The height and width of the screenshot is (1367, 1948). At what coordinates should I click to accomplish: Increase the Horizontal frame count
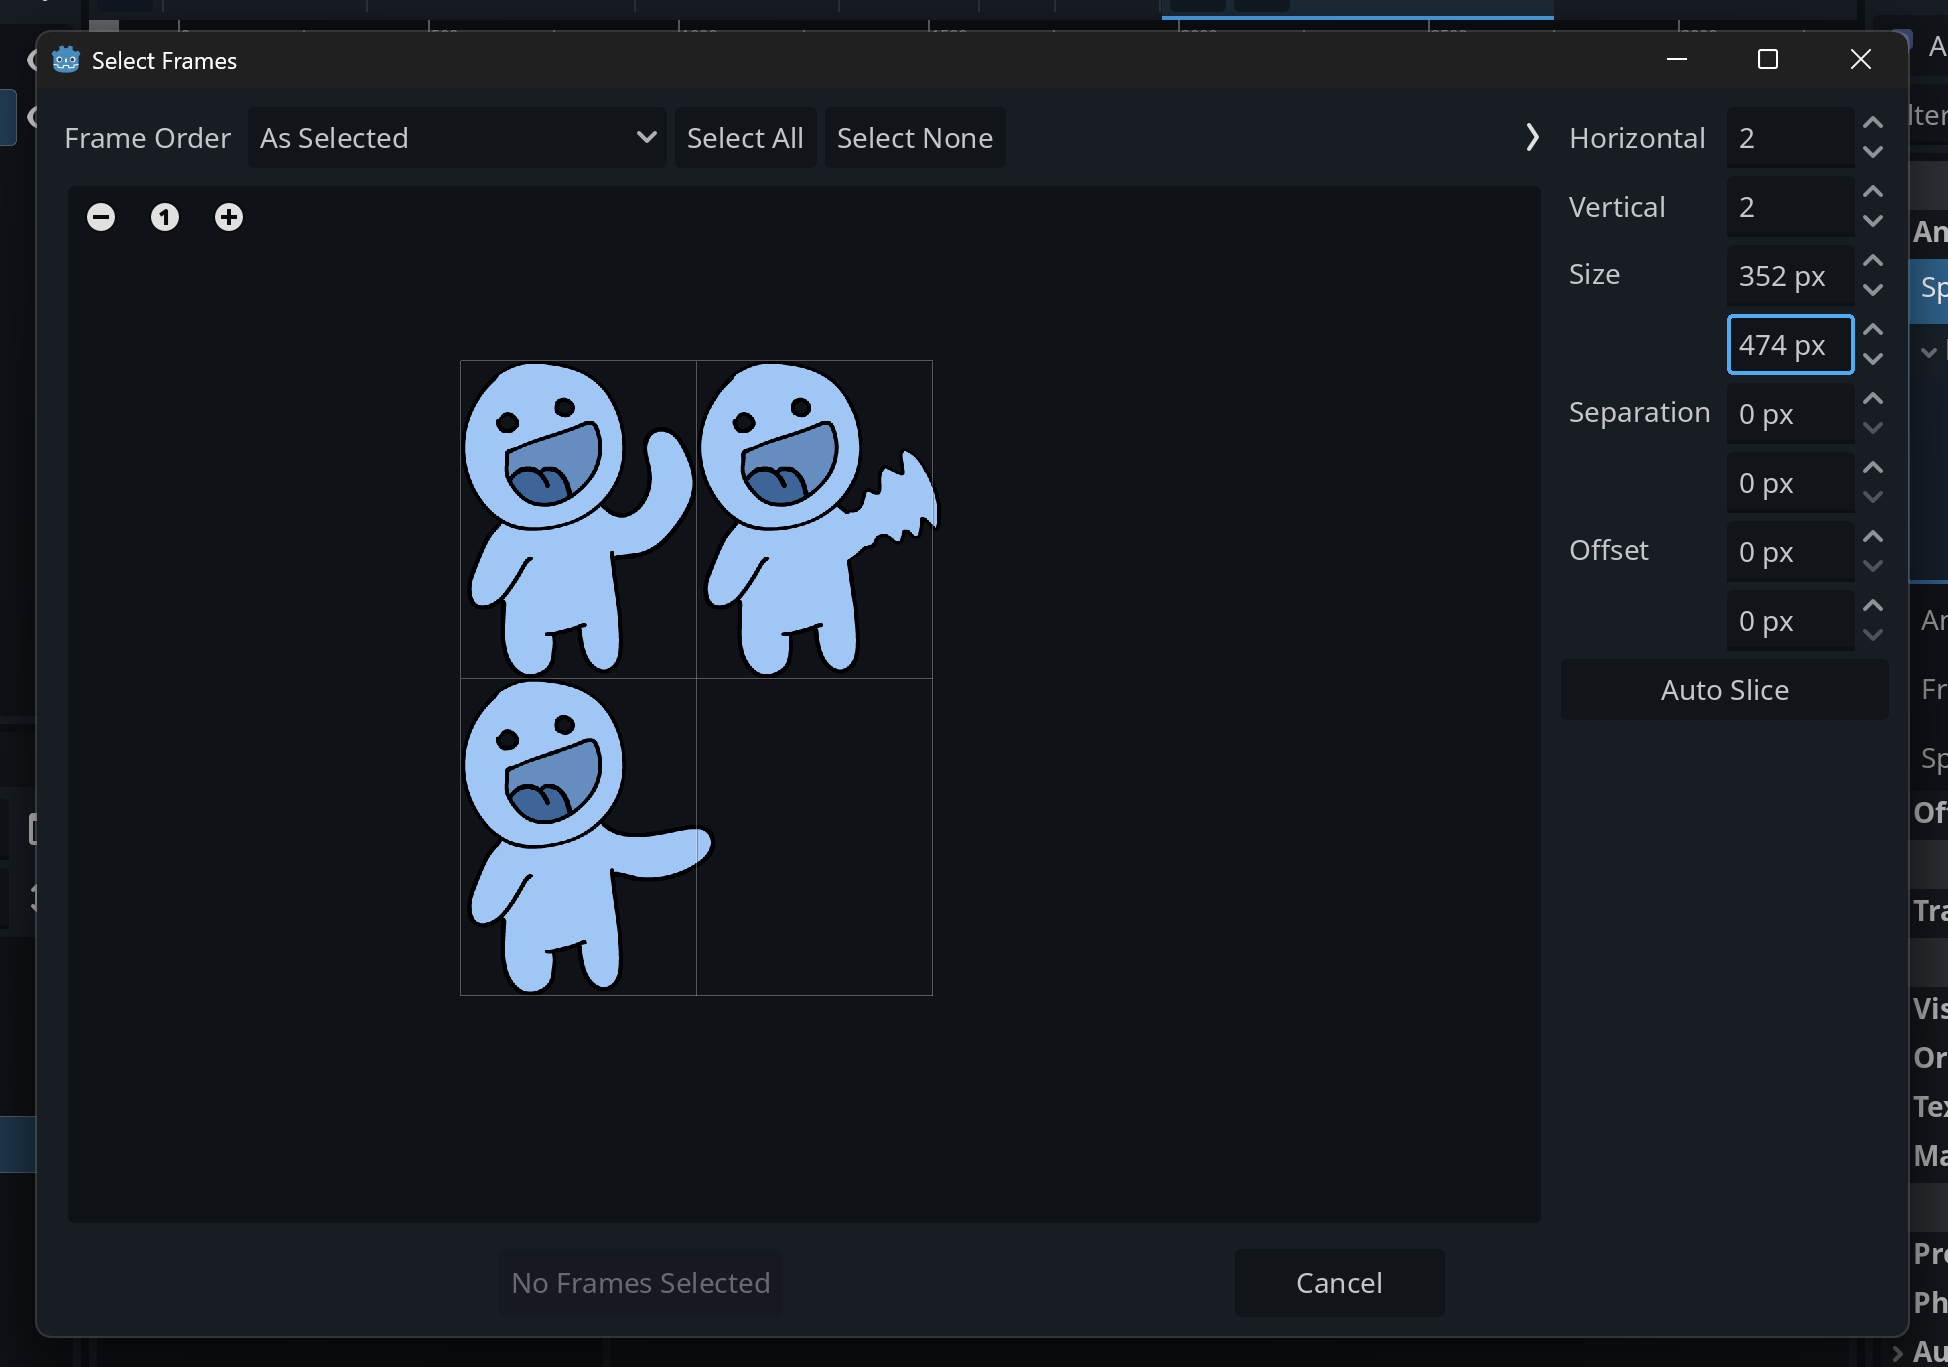[x=1874, y=123]
